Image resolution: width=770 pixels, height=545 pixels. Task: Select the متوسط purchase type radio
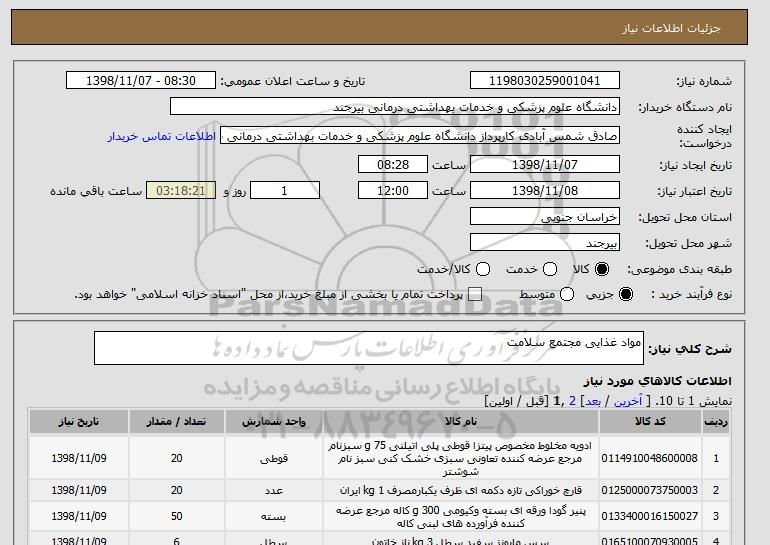click(567, 294)
